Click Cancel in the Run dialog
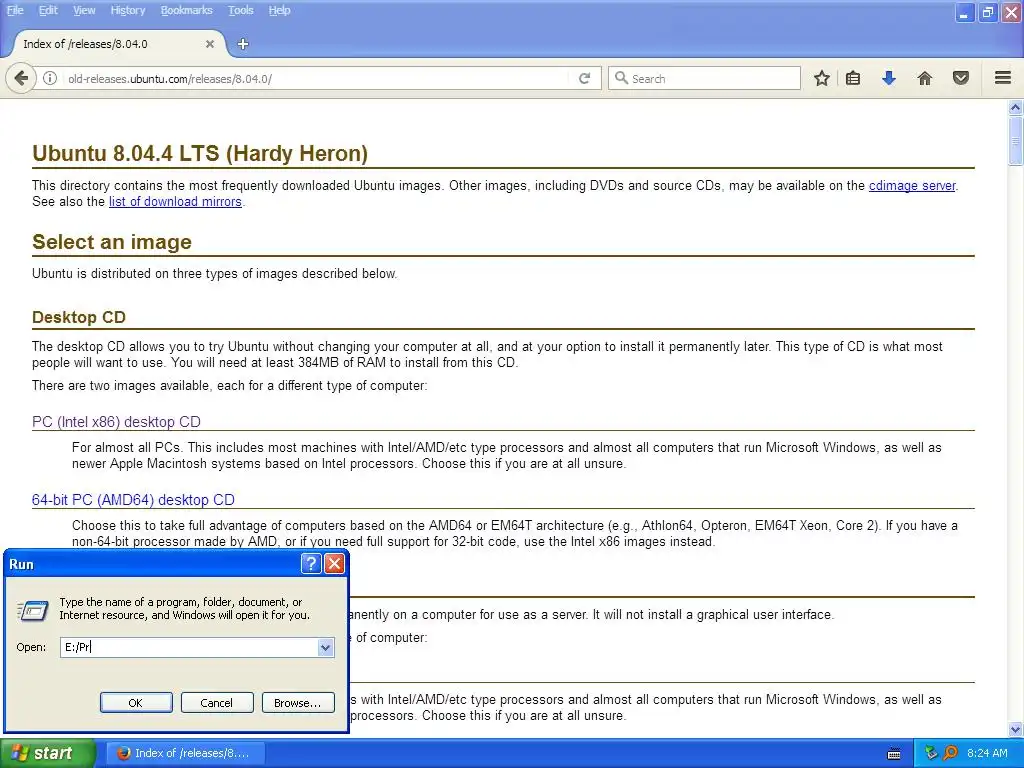Screen dimensions: 1024x768 pyautogui.click(x=217, y=703)
